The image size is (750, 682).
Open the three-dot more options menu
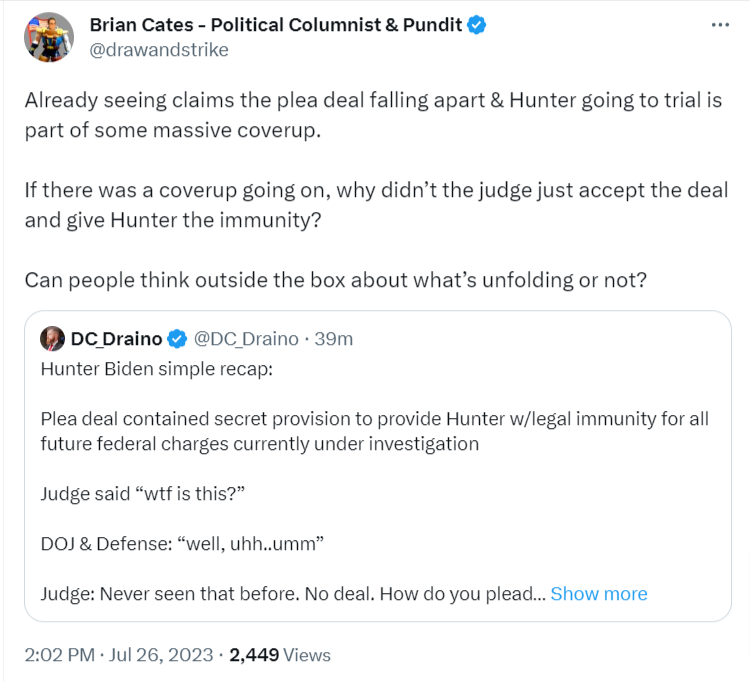[720, 26]
